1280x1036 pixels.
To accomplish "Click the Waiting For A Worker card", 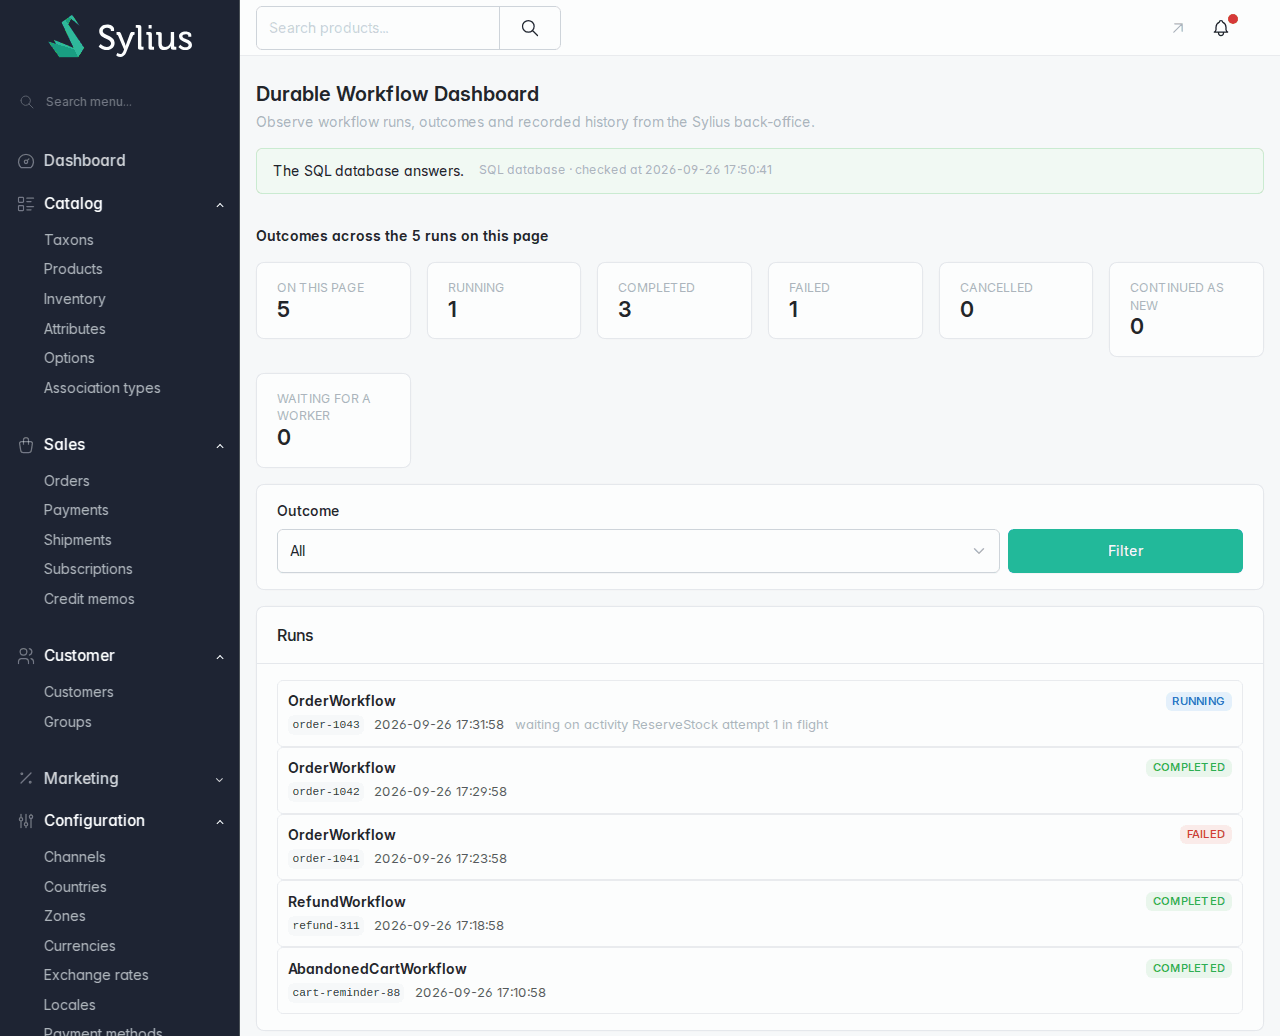I will click(333, 420).
